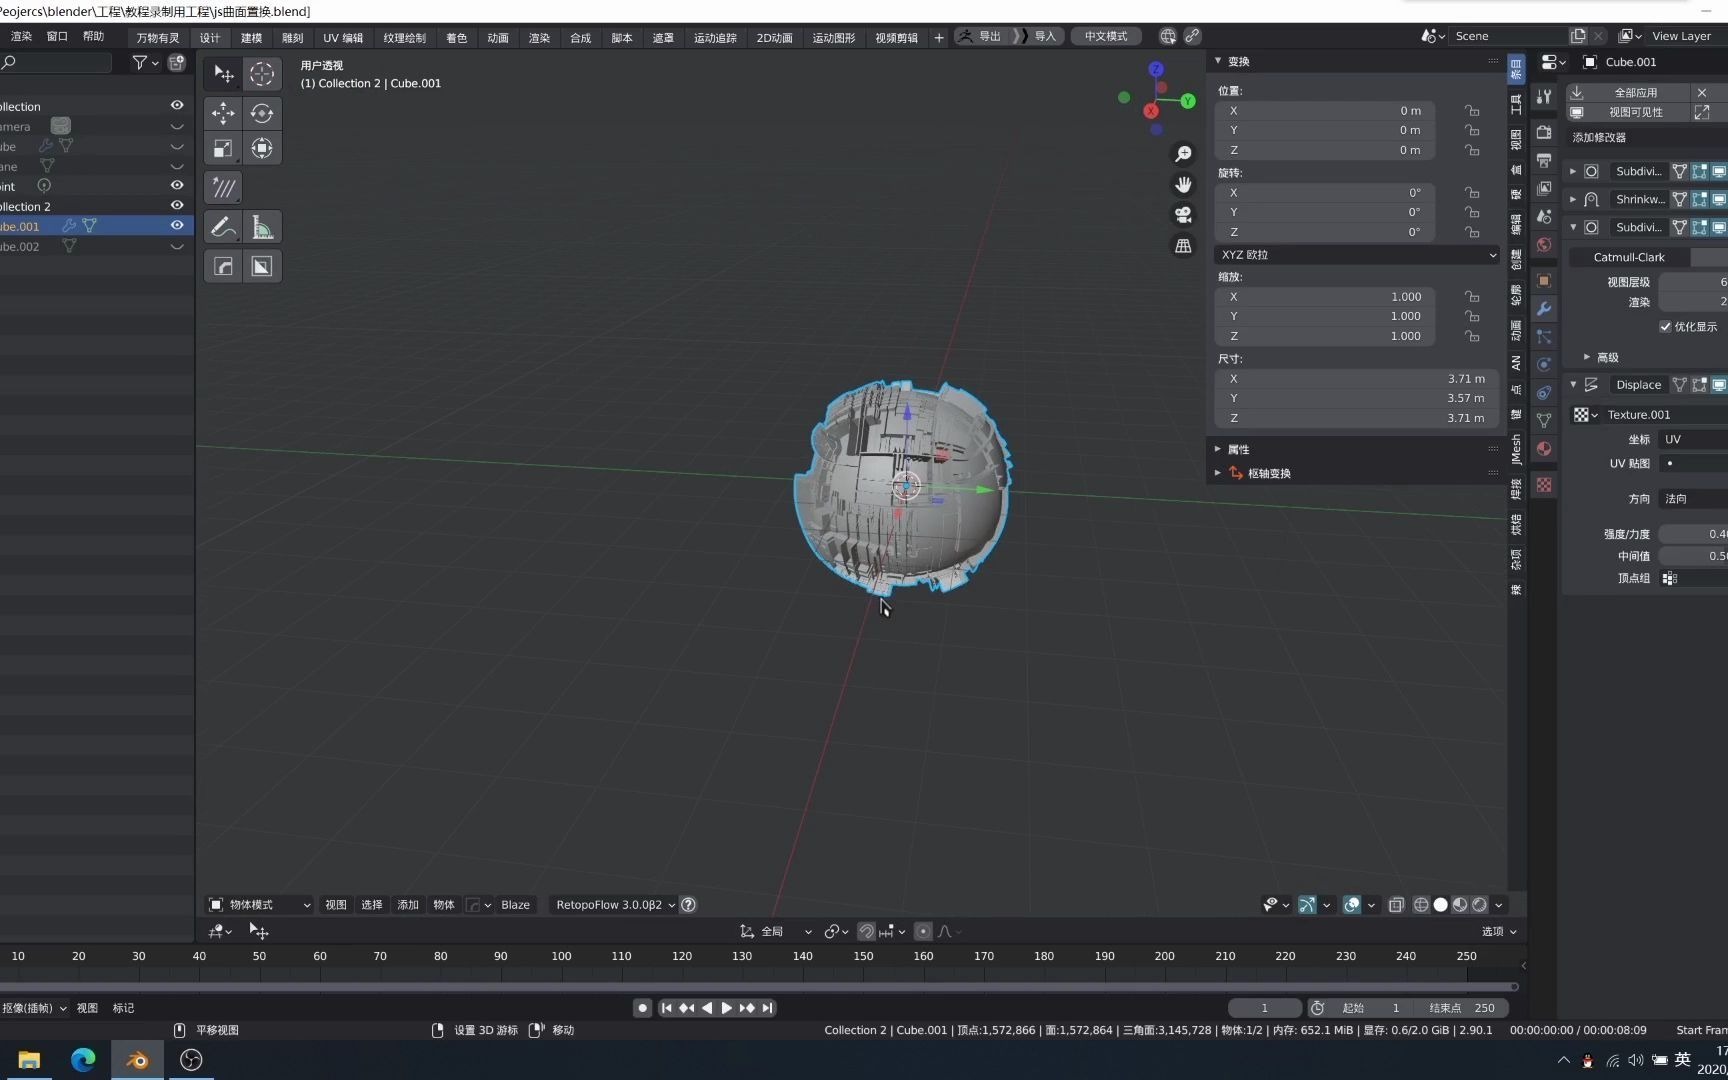
Task: Open the XYZ 欧拉 rotation order dropdown
Action: click(x=1356, y=254)
